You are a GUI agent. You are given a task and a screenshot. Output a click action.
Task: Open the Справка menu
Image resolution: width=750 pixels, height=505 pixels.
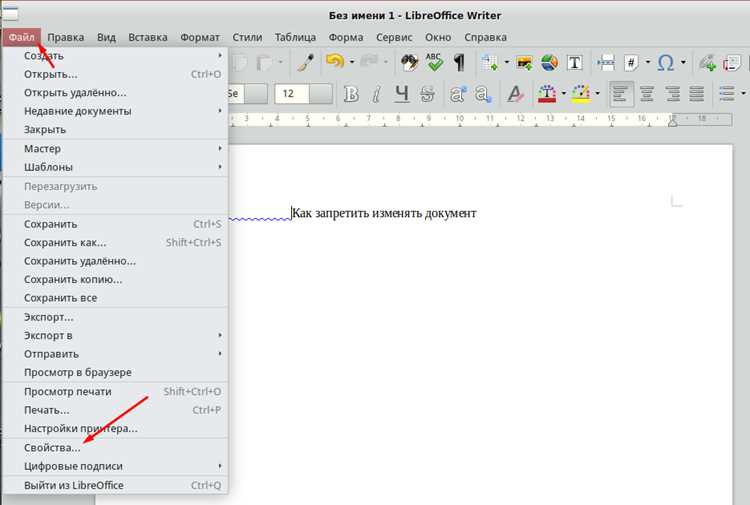(485, 37)
